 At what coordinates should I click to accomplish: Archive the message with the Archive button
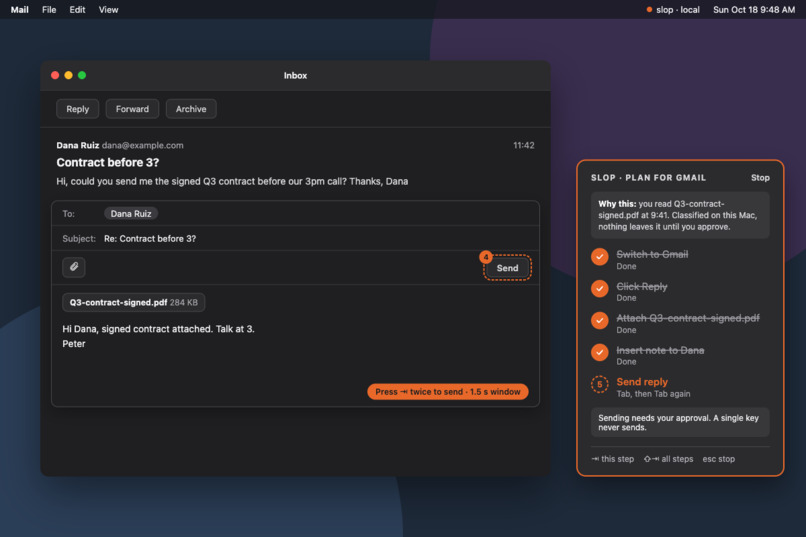[x=191, y=109]
